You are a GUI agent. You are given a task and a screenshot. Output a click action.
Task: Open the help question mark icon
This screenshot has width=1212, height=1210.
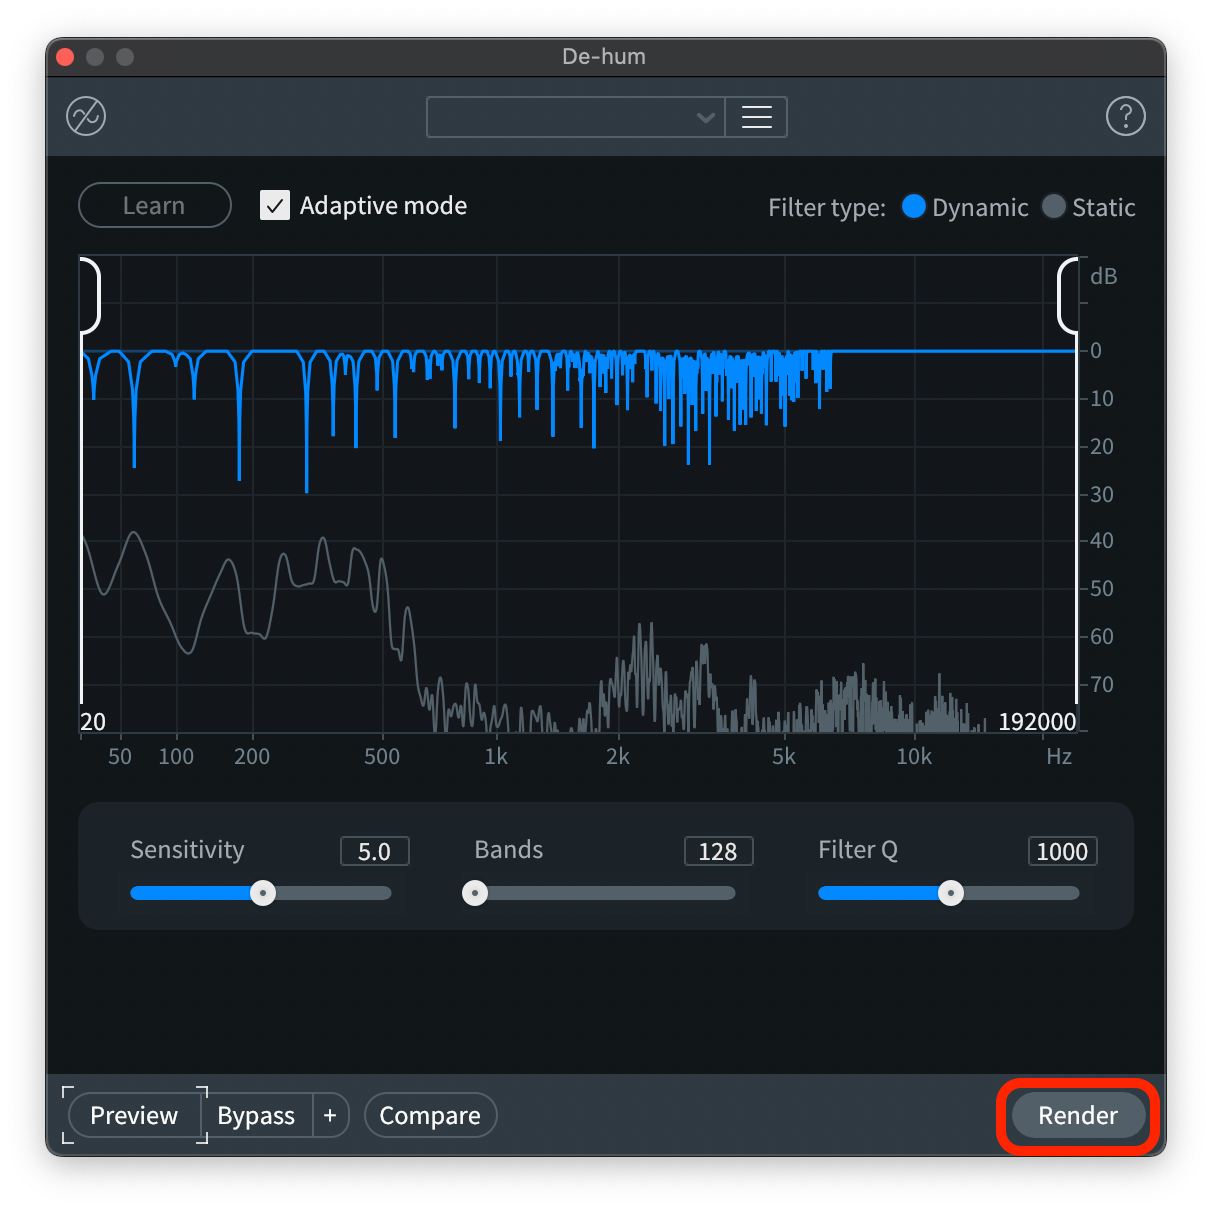tap(1125, 117)
